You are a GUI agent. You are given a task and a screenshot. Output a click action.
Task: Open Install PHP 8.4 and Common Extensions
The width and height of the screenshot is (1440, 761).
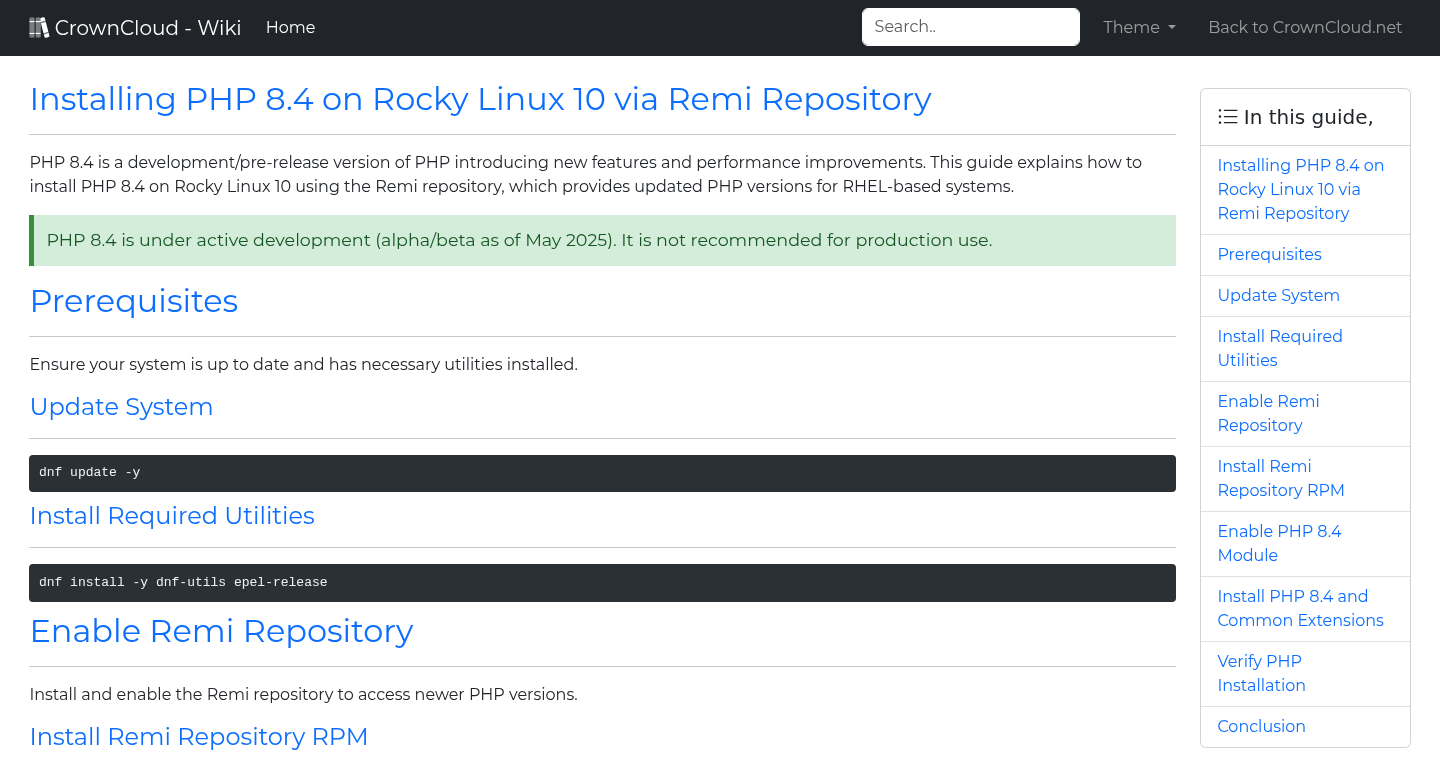point(1300,608)
